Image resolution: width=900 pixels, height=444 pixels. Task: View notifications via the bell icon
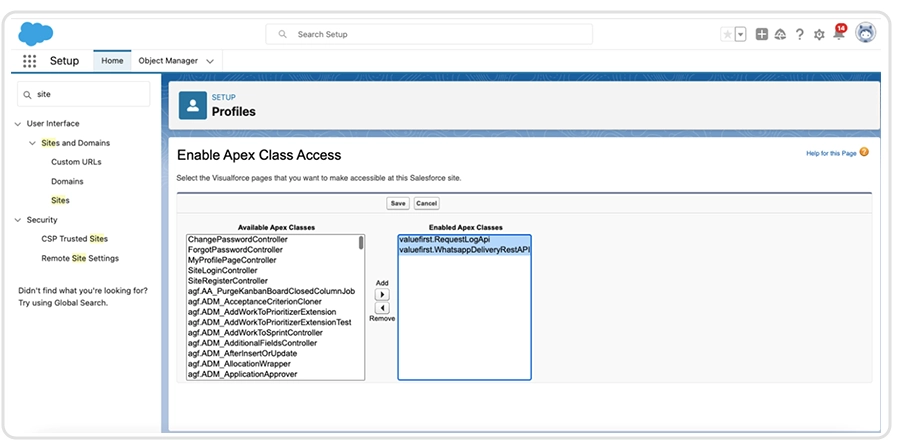click(x=838, y=34)
